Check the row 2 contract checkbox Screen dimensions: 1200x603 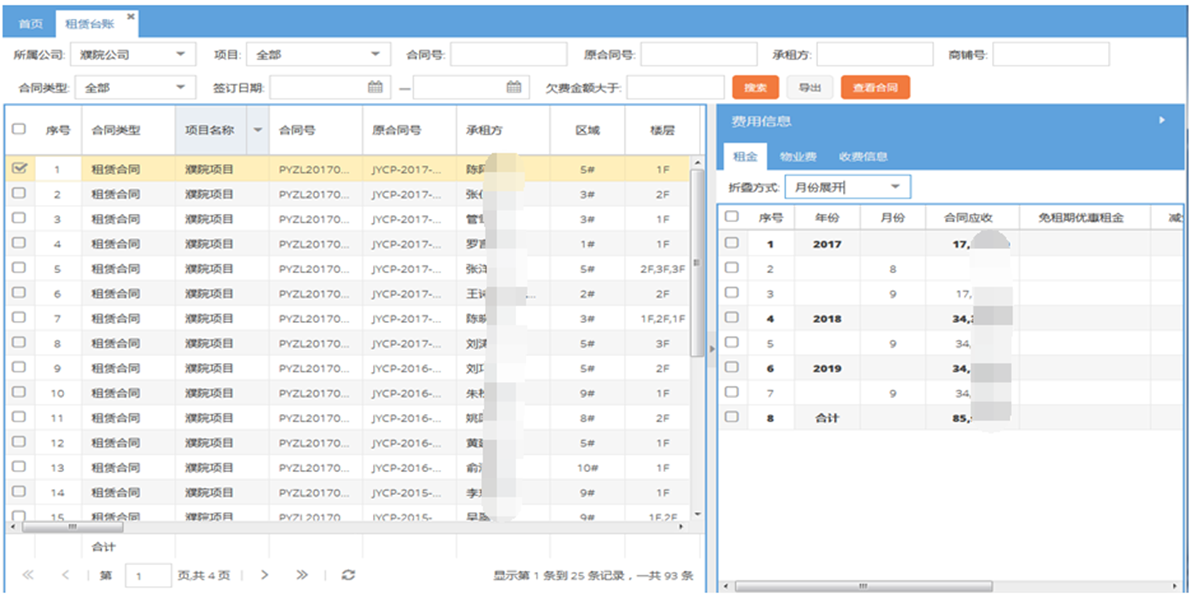(19, 193)
